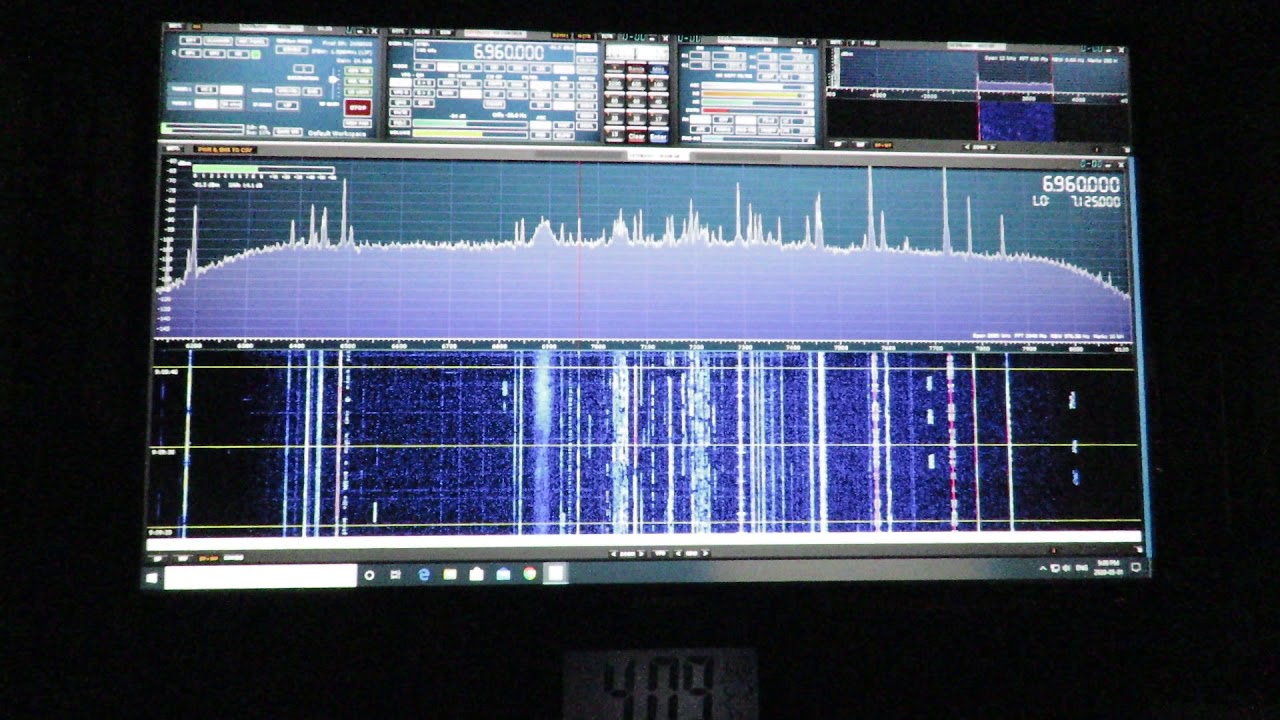Select the orange tab above the main spectrum
1280x720 pixels.
pyautogui.click(x=225, y=150)
